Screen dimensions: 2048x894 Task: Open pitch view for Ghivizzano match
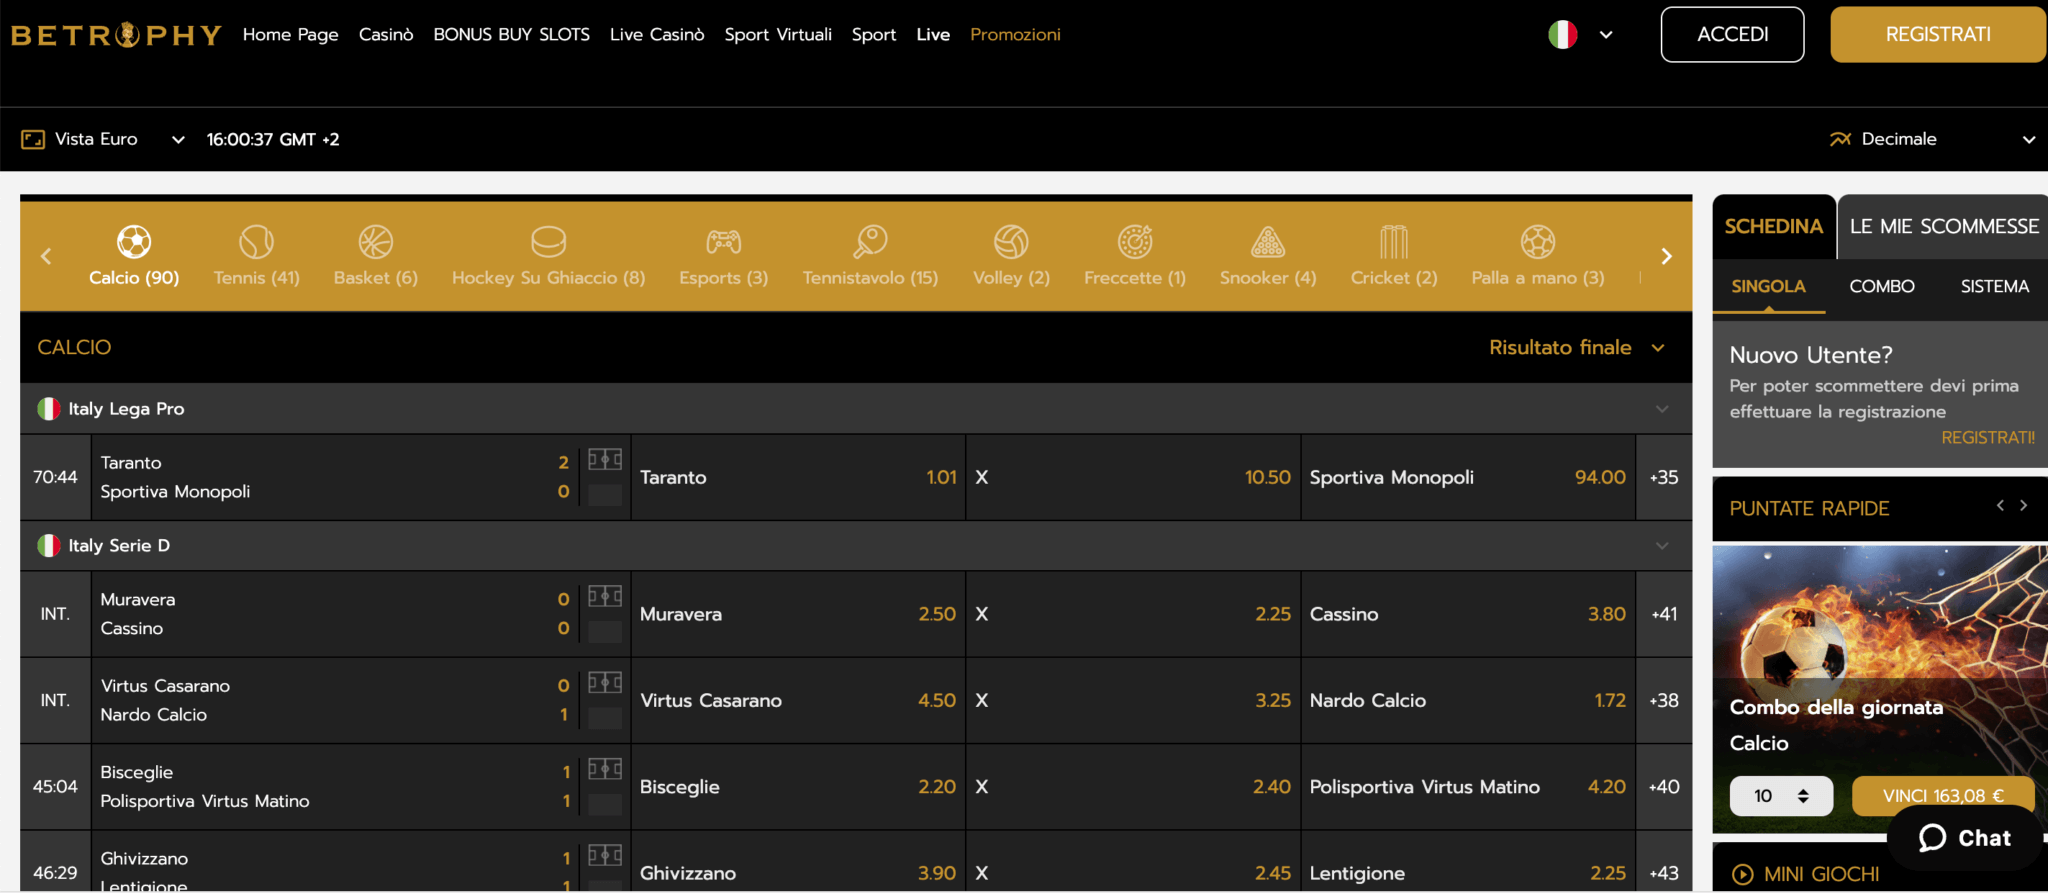605,855
